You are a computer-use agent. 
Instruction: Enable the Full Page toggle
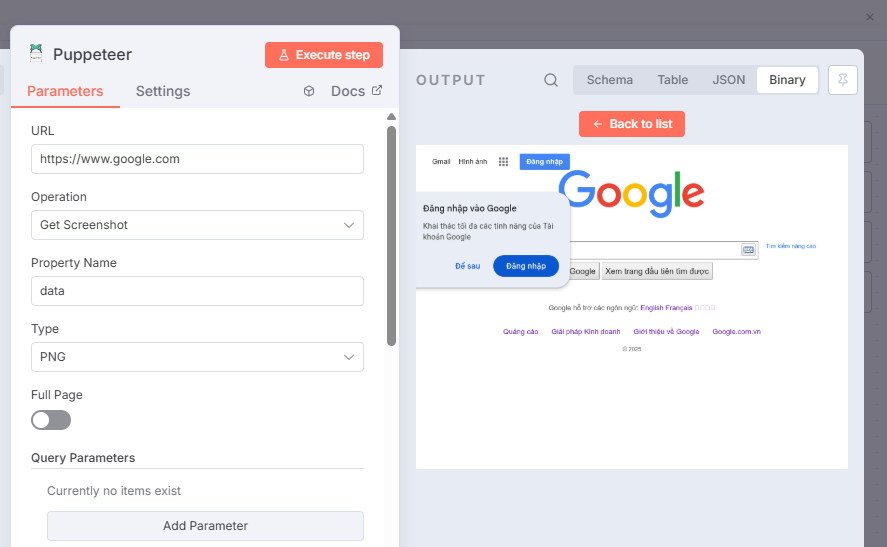[51, 420]
